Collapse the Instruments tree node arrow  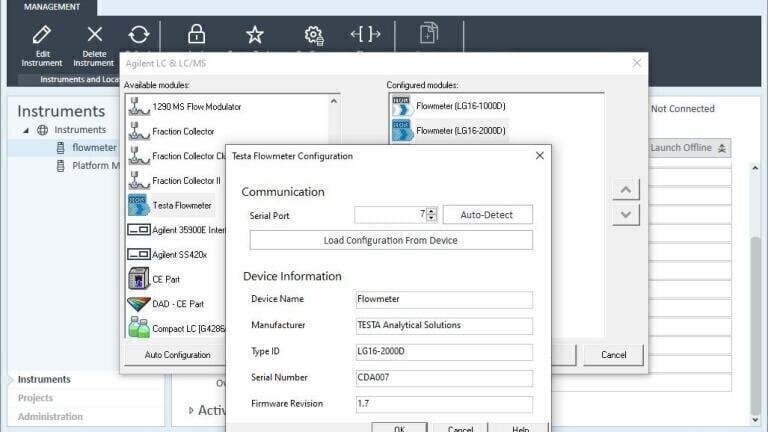point(26,130)
